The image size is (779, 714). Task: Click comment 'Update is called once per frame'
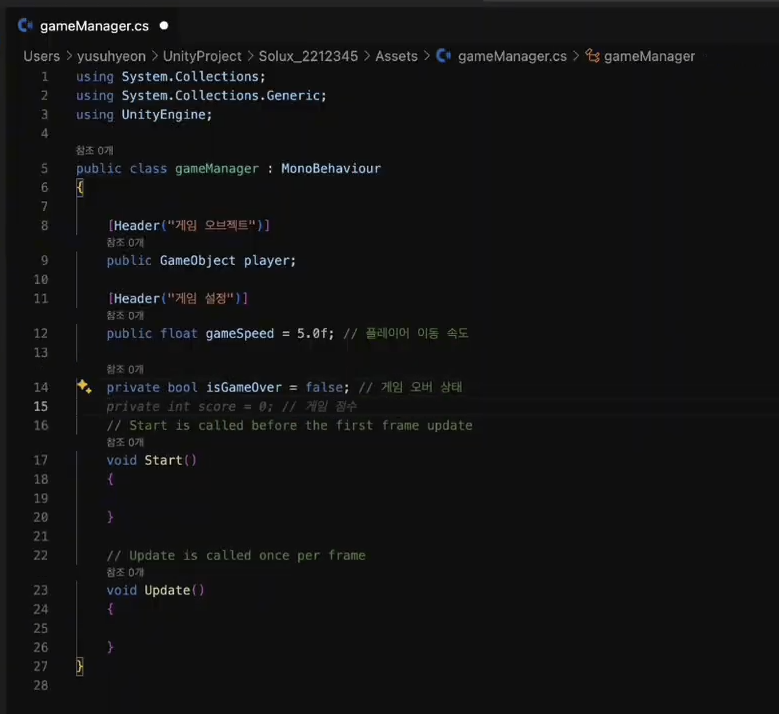236,555
